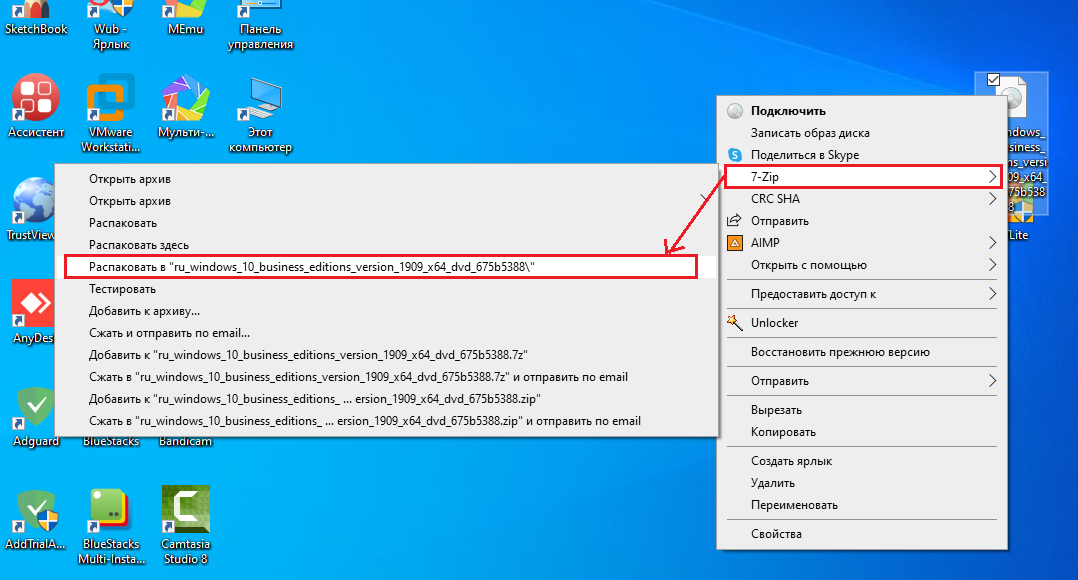
Task: Expand Предоставить доступ к submenu arrow
Action: [992, 293]
